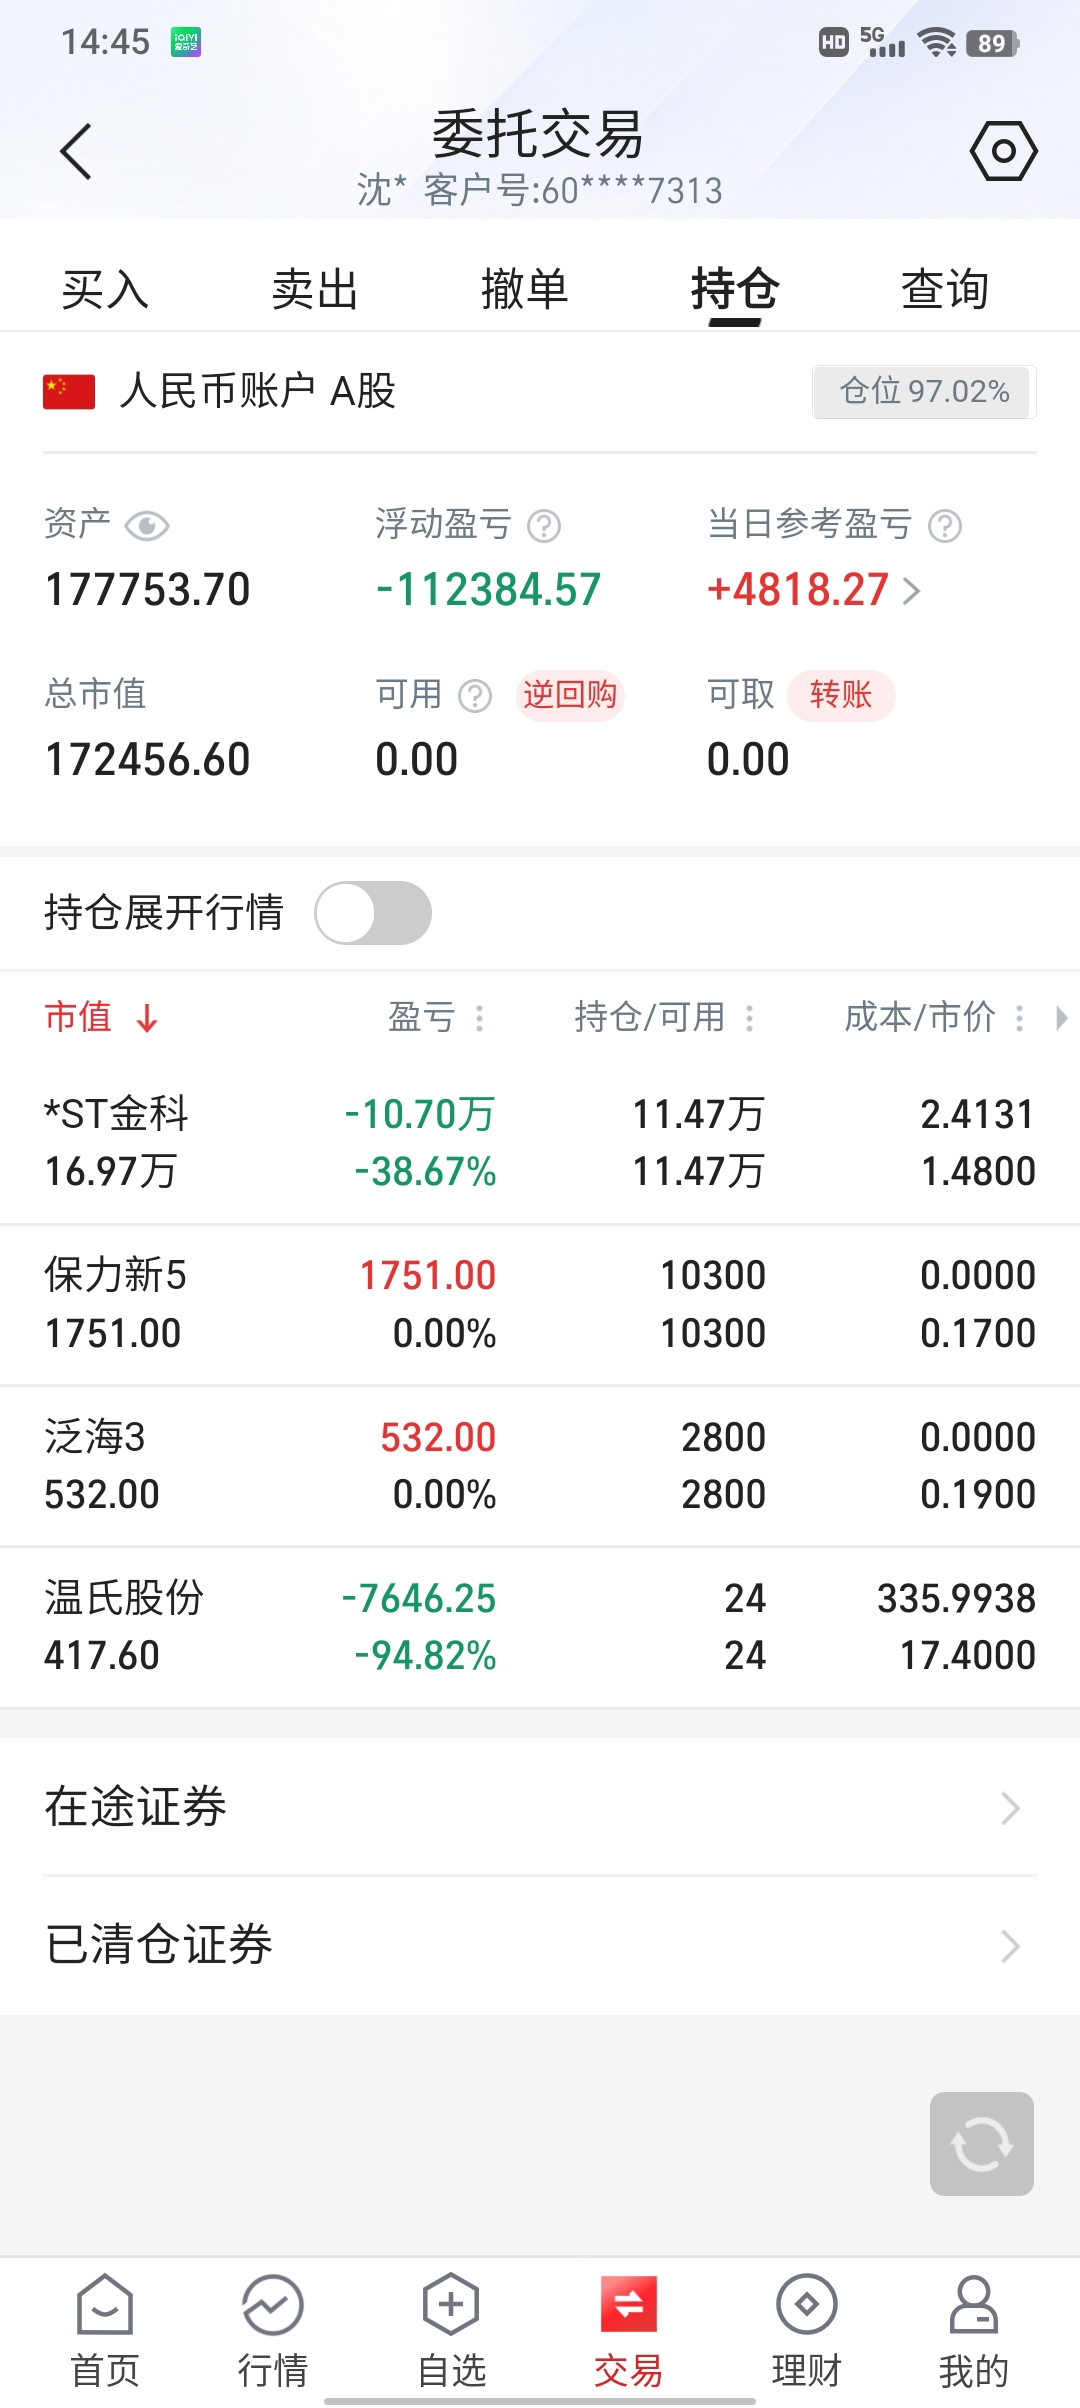Sort holdings by 市值 column
1080x2408 pixels.
click(x=101, y=1017)
